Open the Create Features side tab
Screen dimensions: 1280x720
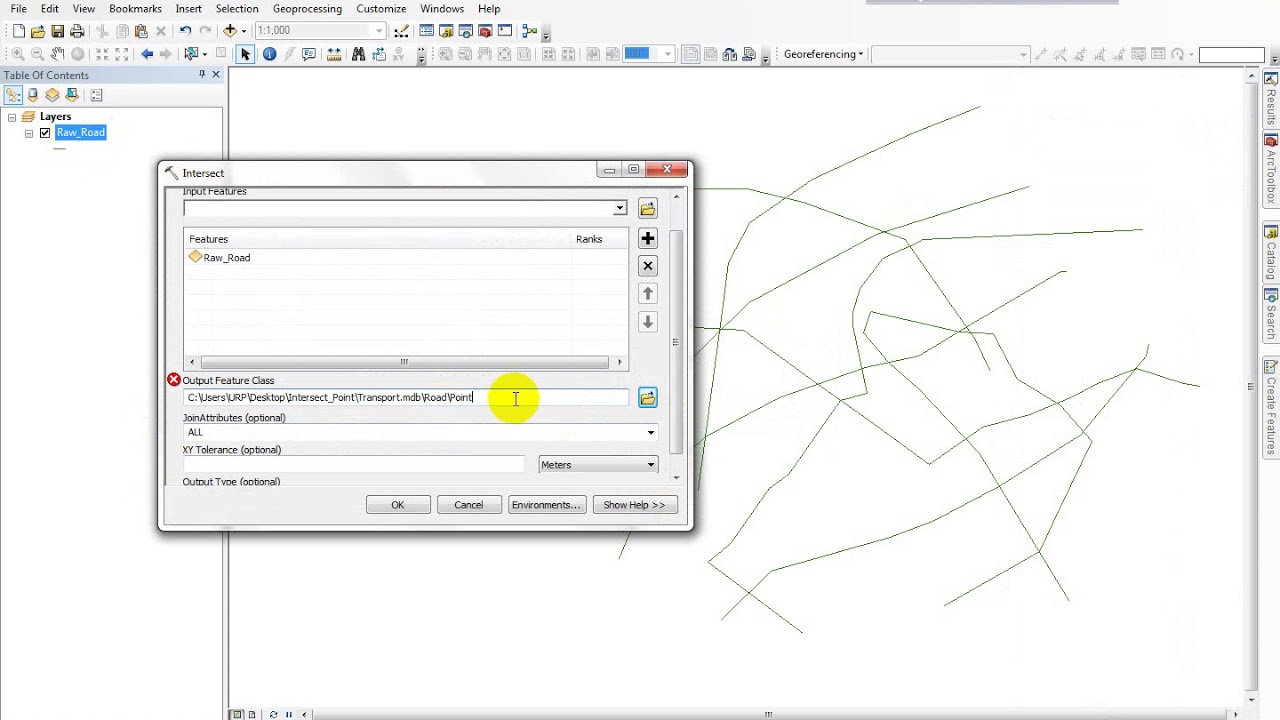tap(1271, 408)
